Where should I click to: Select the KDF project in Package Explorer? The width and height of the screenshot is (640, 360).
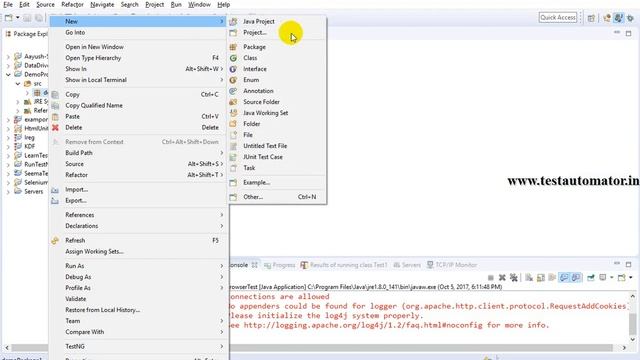[29, 147]
